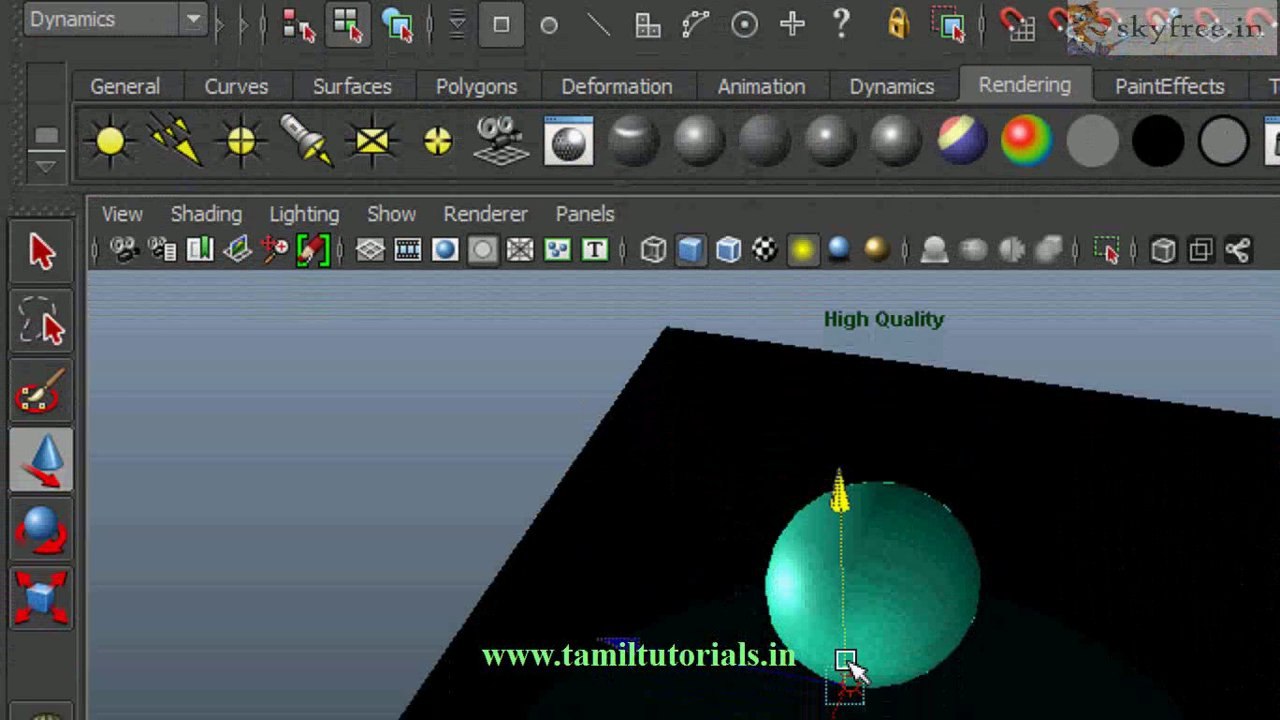Switch to select by object type mode
The width and height of the screenshot is (1280, 720).
tap(347, 25)
